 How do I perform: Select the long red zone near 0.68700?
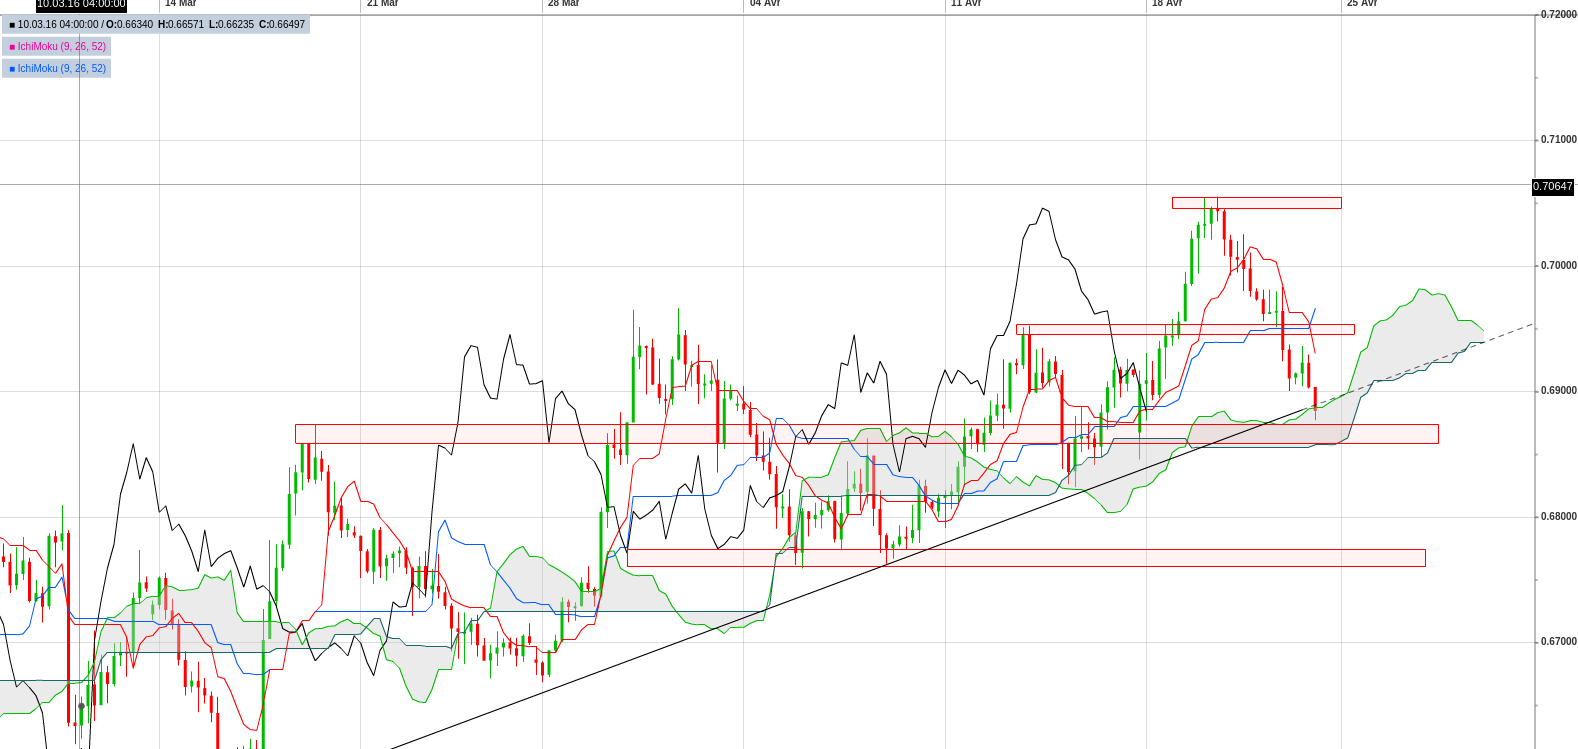coord(867,434)
